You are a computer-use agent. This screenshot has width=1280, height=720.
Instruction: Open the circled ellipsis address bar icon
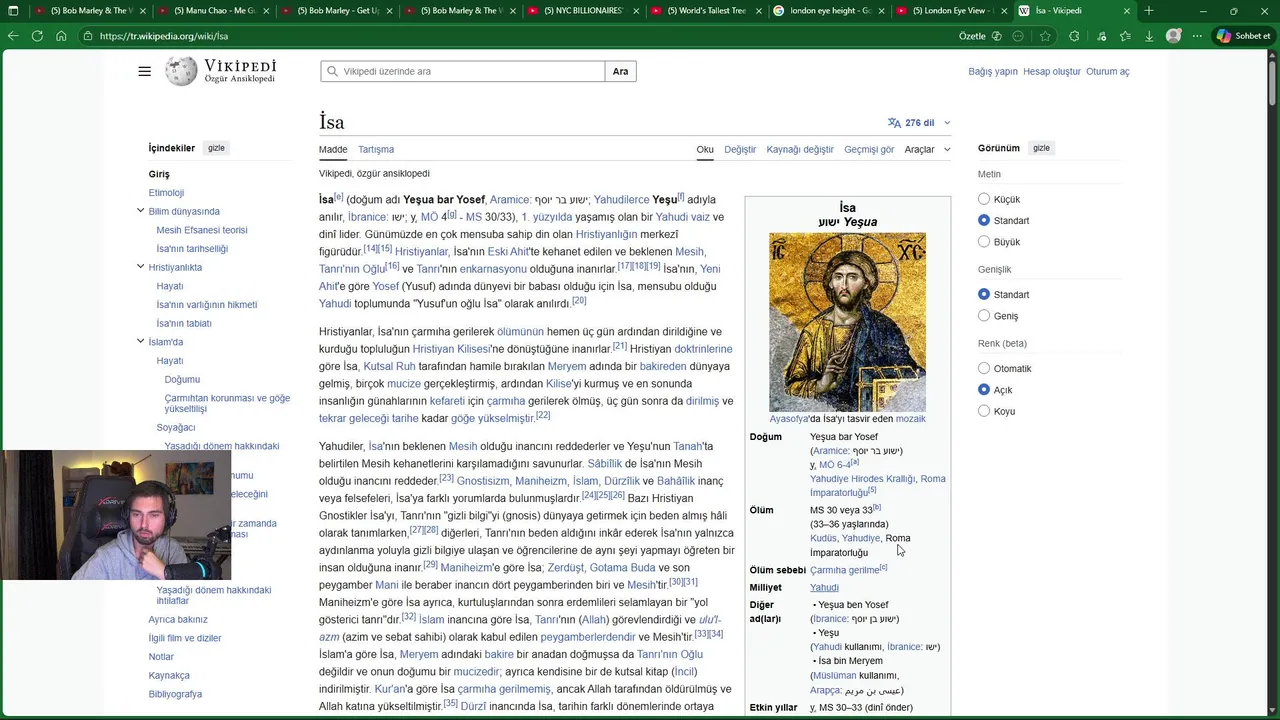pos(1018,36)
